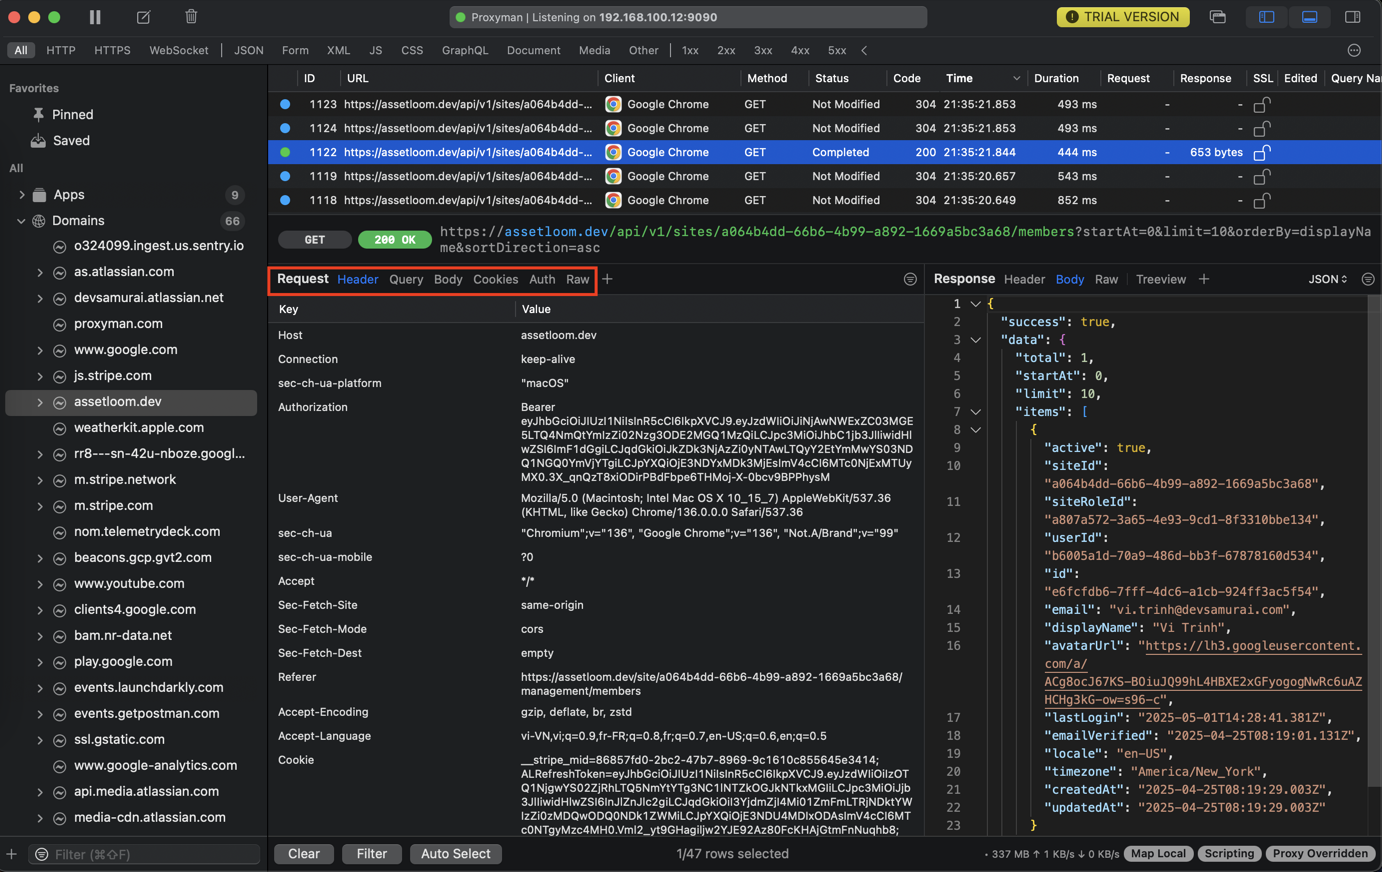Click the compose new request icon
Screen dimensions: 1382x872
point(143,17)
